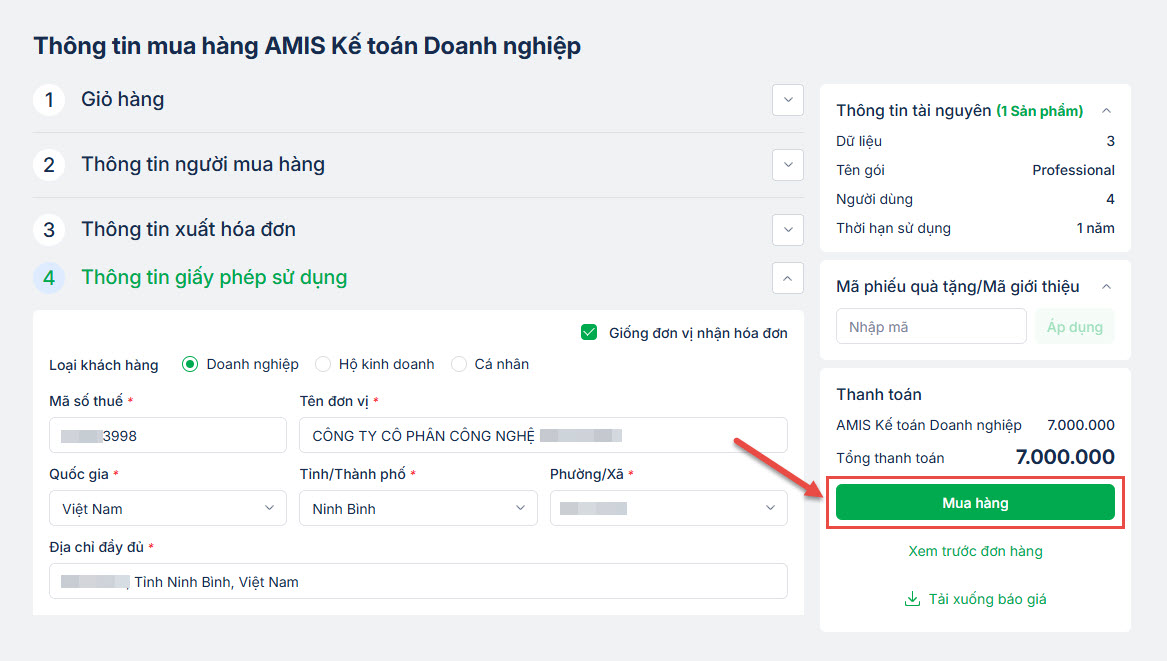Collapse Thông tin giấy phép sử dụng chevron
This screenshot has width=1167, height=661.
click(x=788, y=278)
